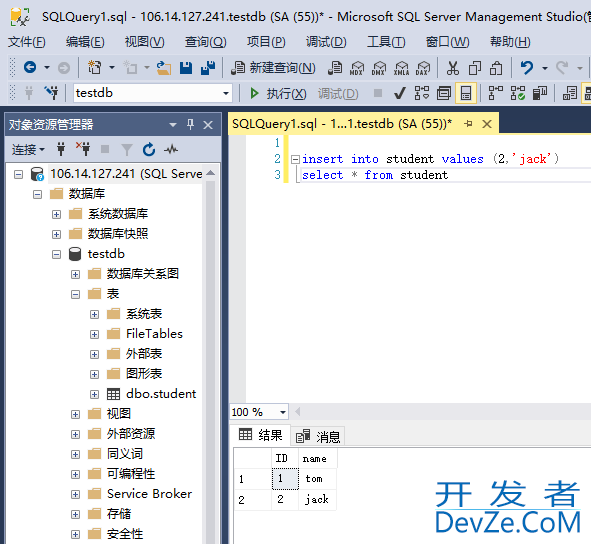Expand the dbo.student table node
Viewport: 591px width, 544px height.
click(x=94, y=394)
